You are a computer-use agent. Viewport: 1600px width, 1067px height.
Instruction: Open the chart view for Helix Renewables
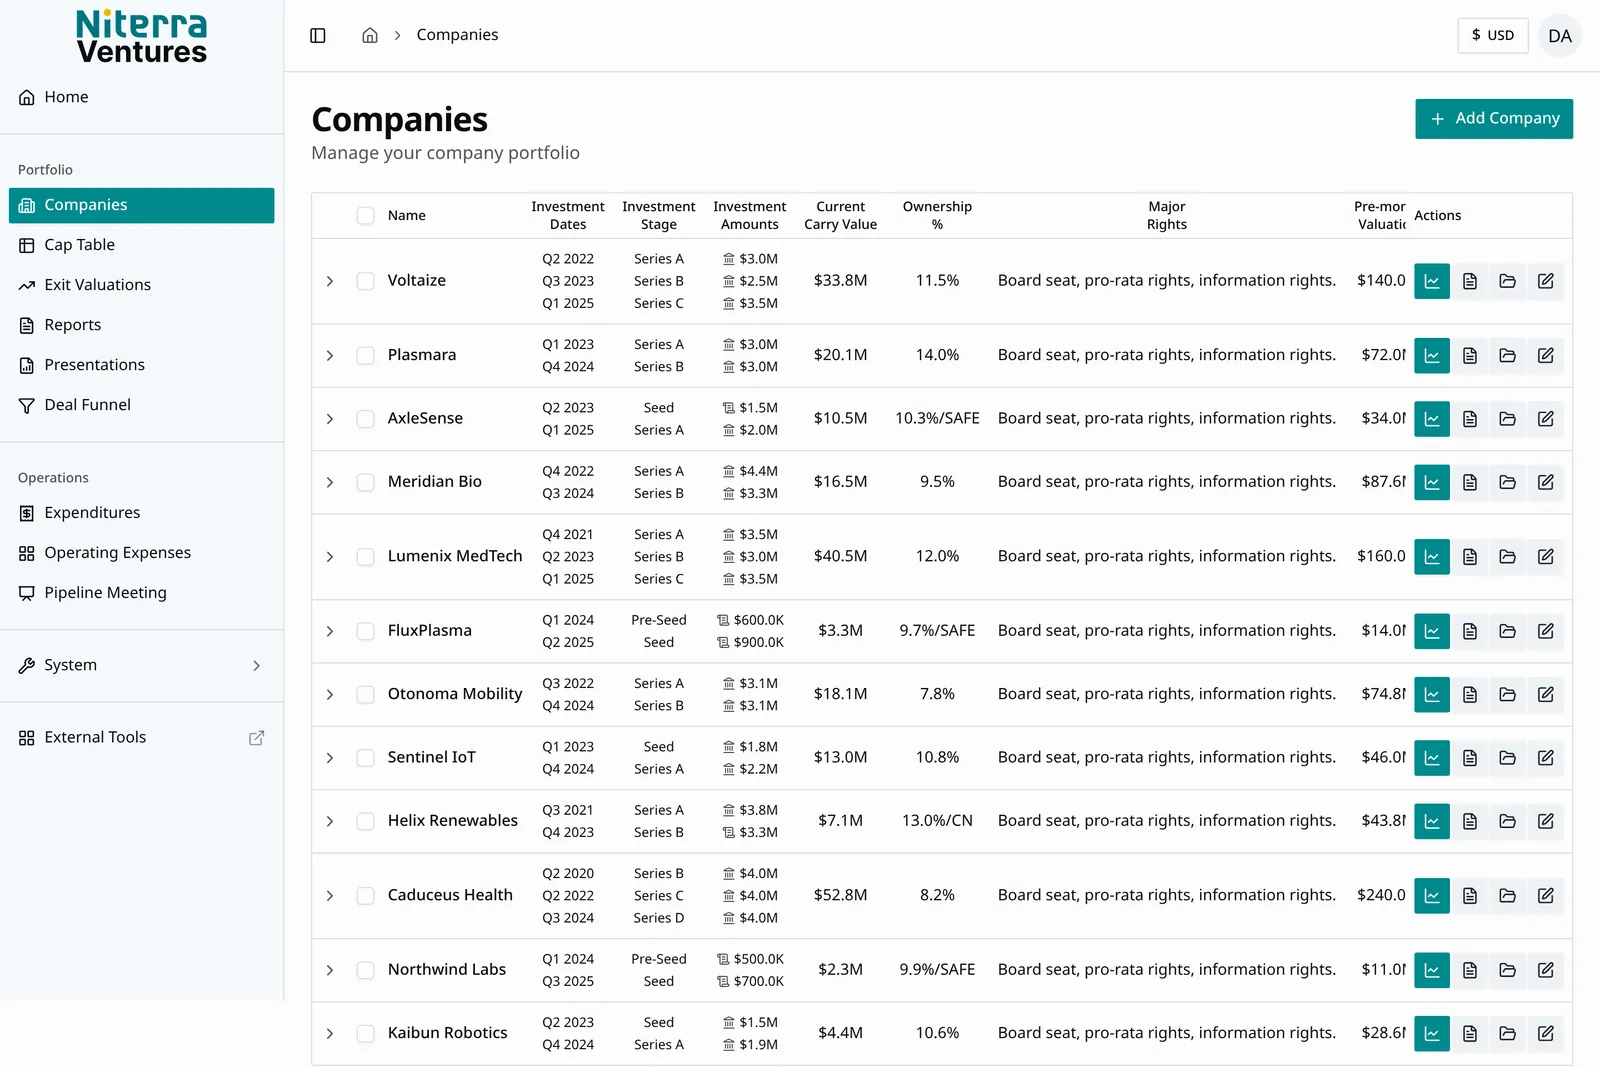pyautogui.click(x=1432, y=821)
